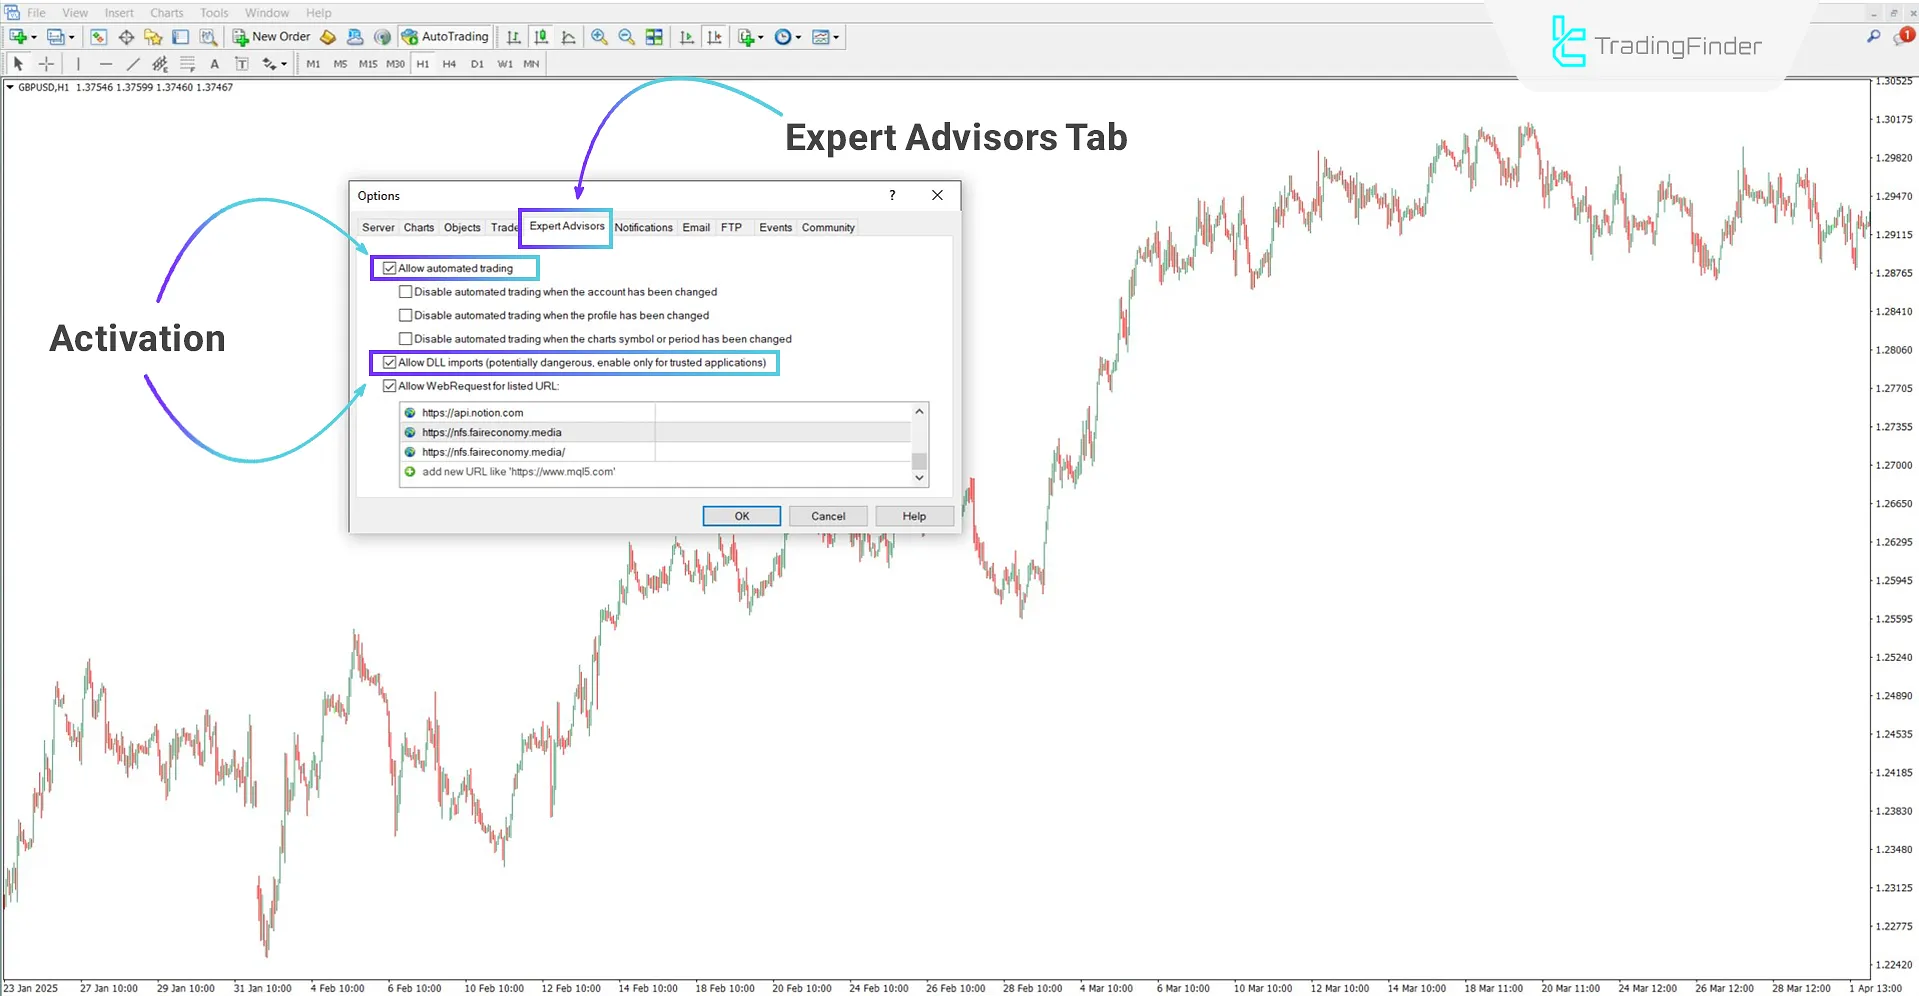
Task: Switch to the Notifications tab
Action: tap(643, 227)
